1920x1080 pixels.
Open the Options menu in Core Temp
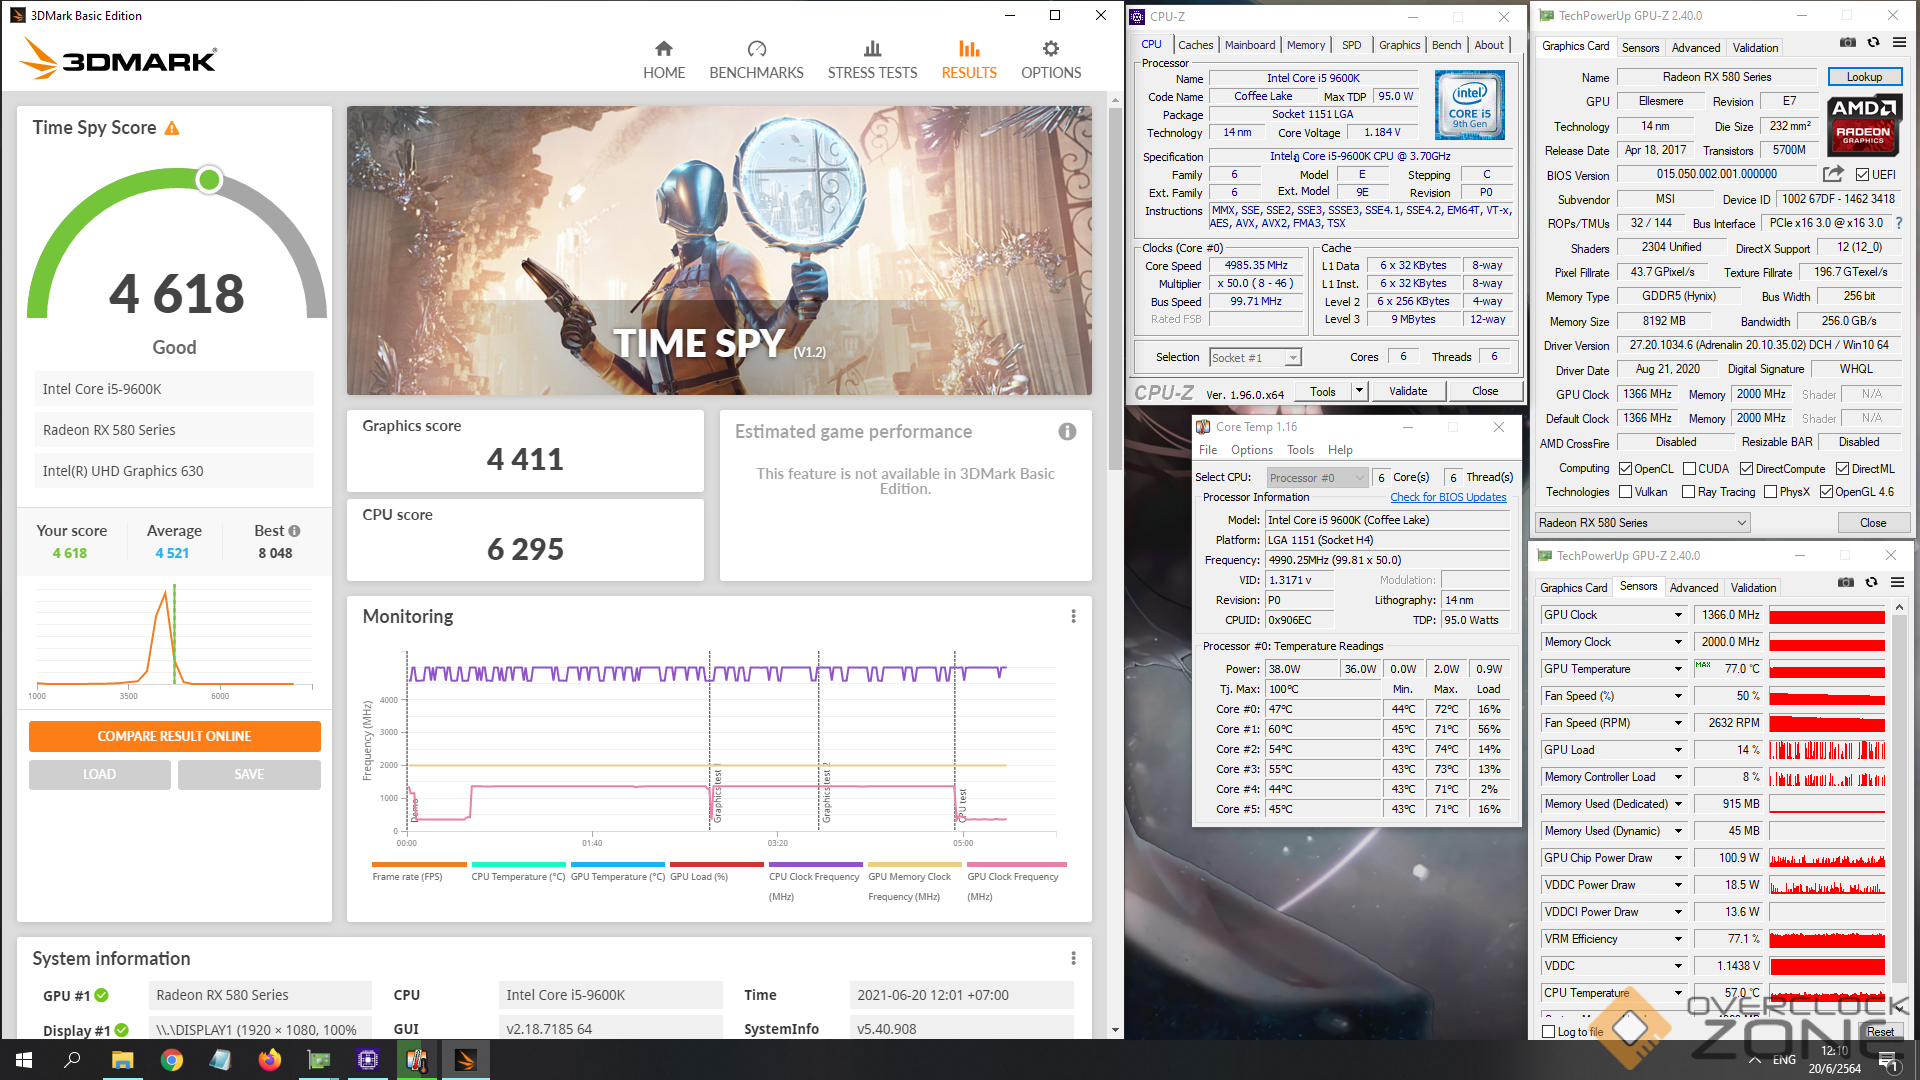(x=1251, y=450)
